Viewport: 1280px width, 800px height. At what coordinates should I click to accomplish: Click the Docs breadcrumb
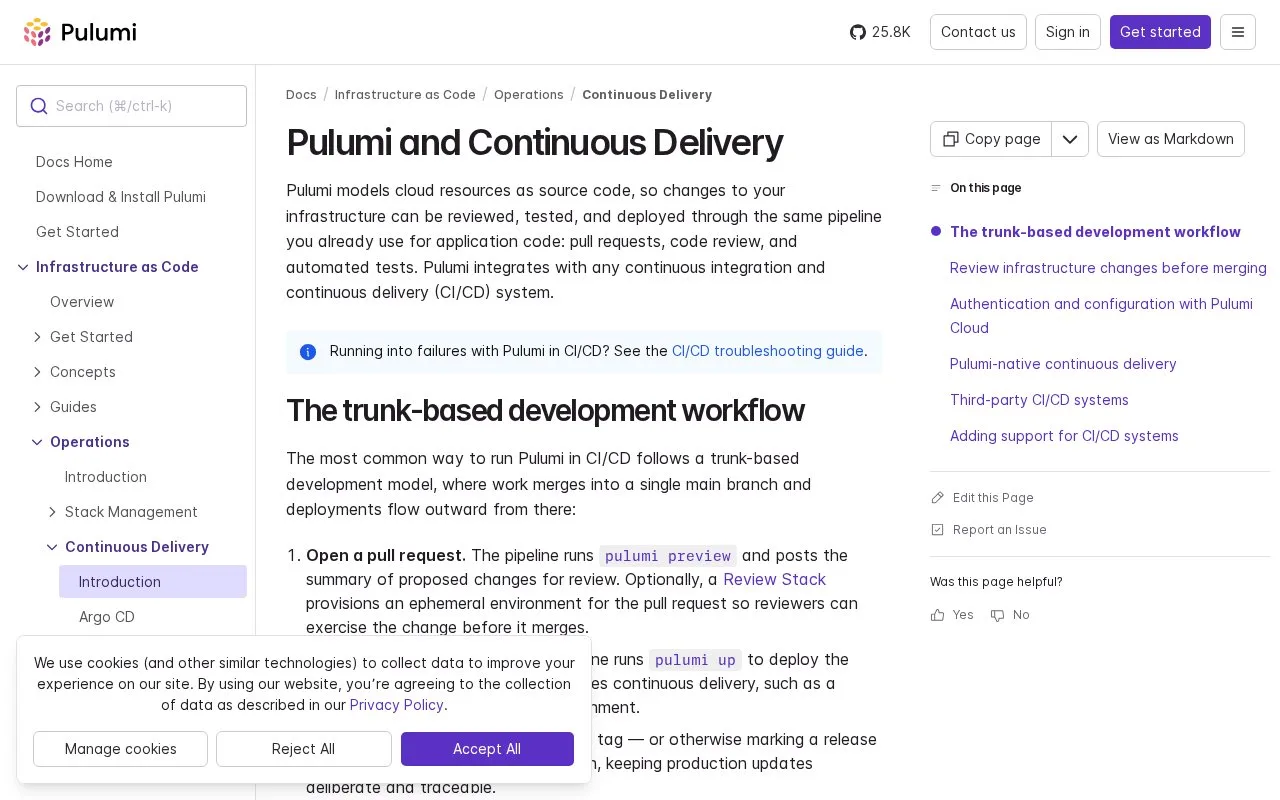(x=301, y=95)
